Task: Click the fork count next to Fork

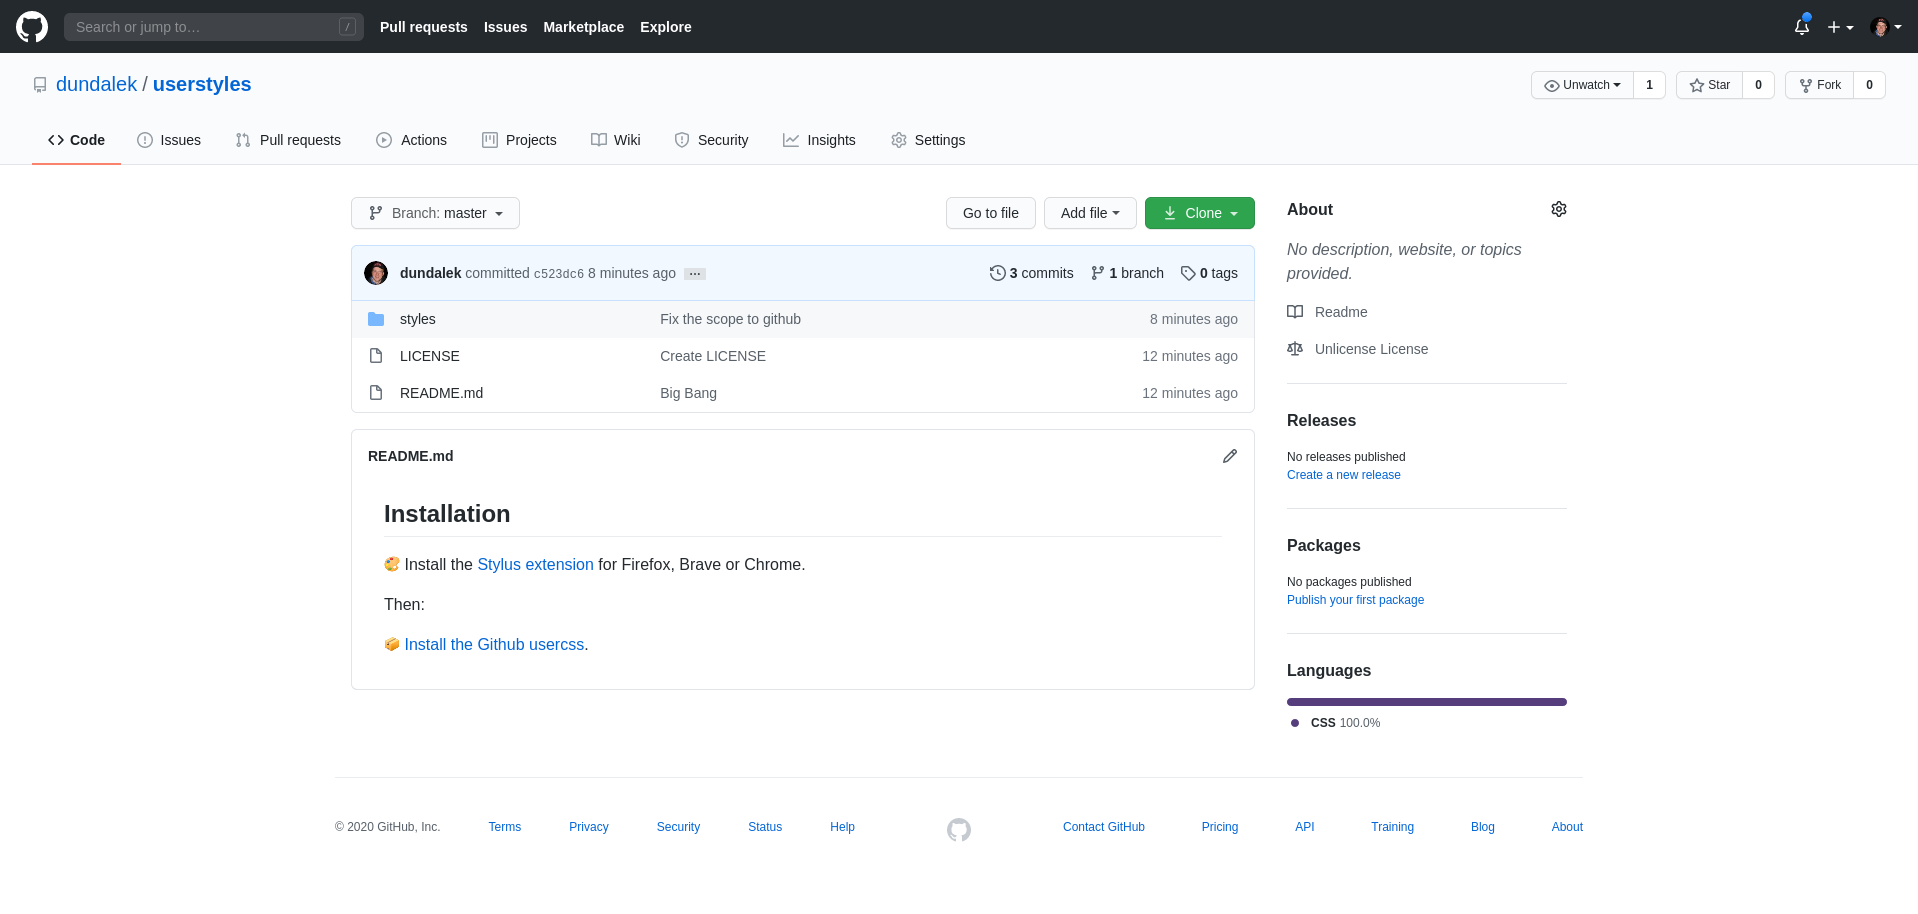Action: tap(1870, 85)
